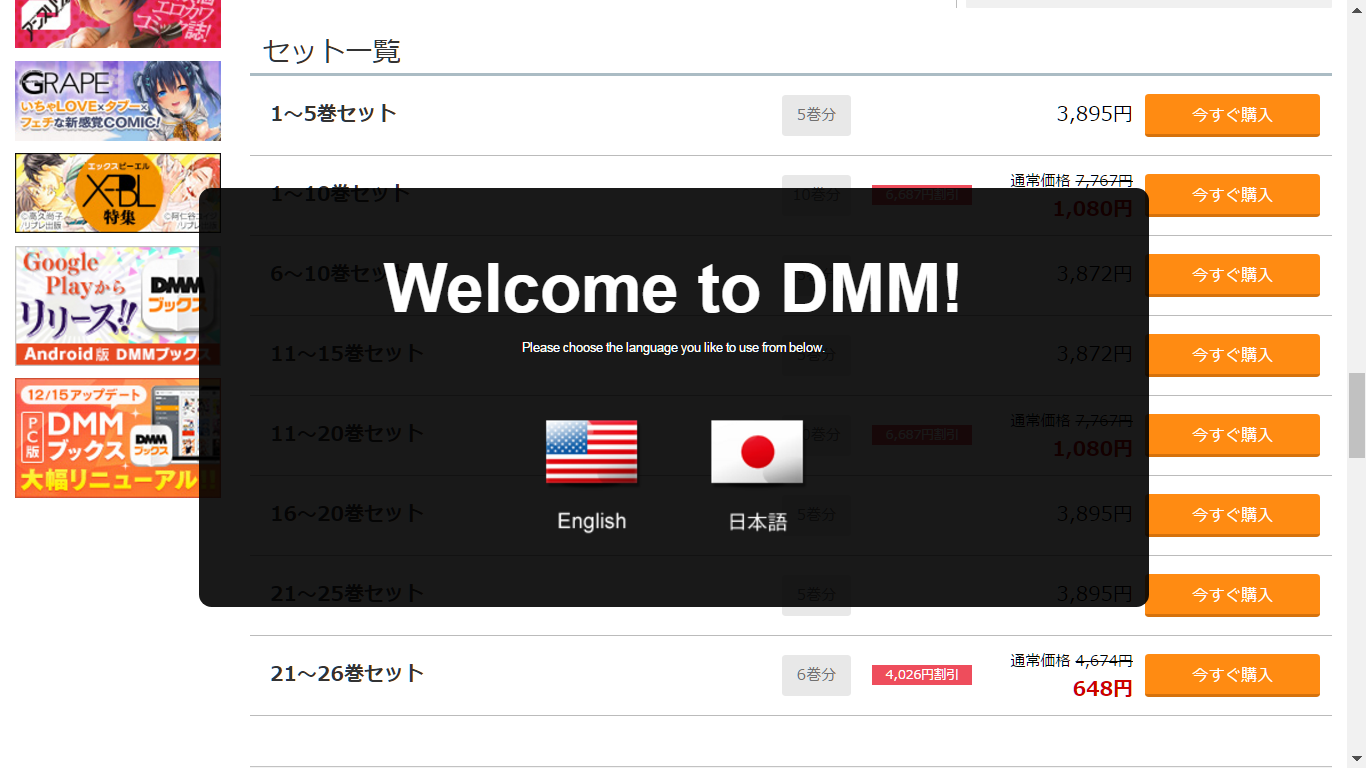Choose the Japanese flag icon
Screen dimensions: 1366x768
tap(757, 452)
